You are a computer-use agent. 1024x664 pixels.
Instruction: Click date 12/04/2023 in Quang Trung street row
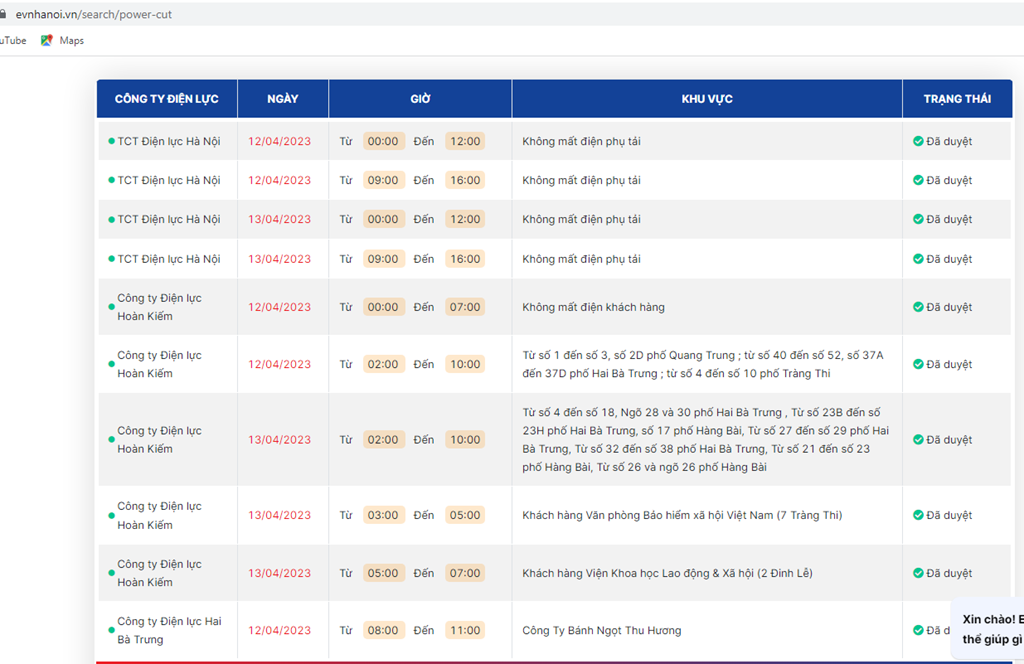[x=280, y=364]
